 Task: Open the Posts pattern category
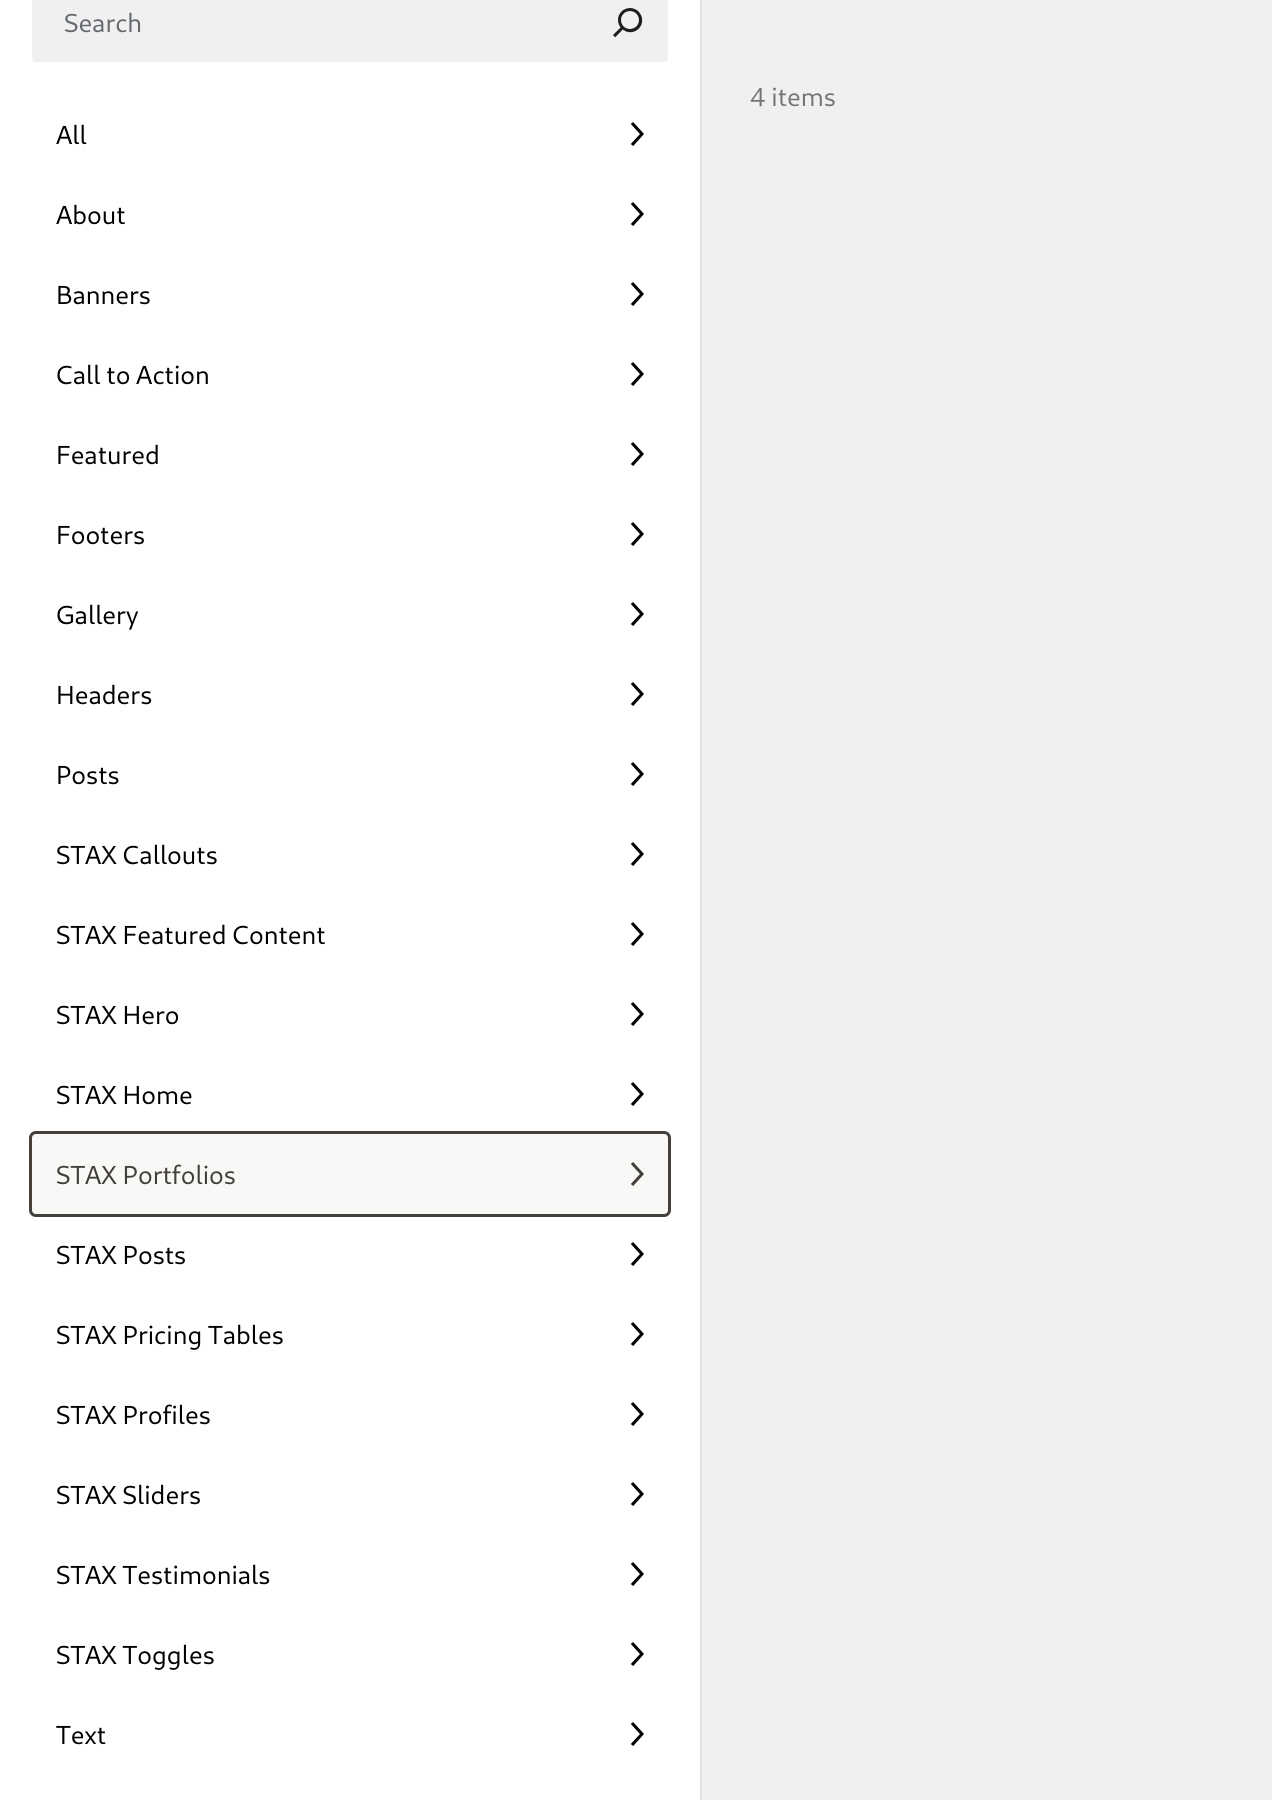point(350,774)
